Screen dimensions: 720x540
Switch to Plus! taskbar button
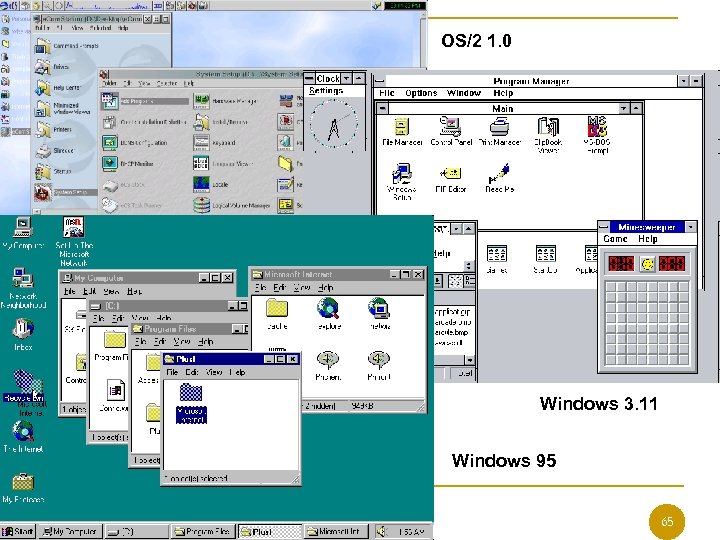(x=270, y=532)
